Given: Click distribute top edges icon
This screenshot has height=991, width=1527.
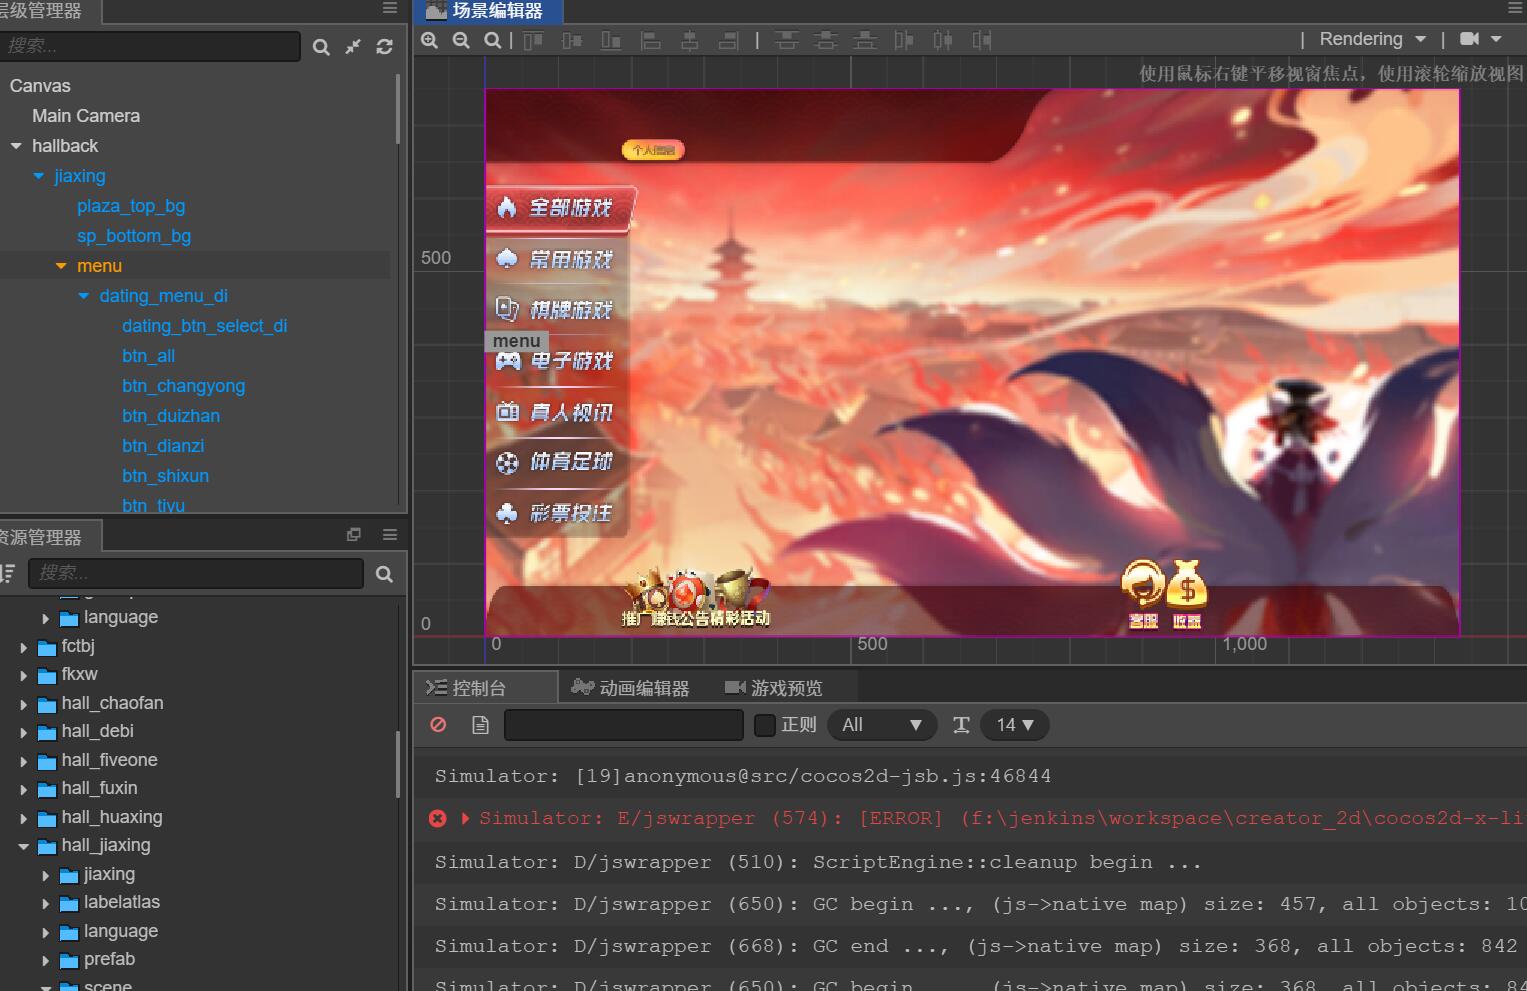Looking at the screenshot, I should tap(787, 40).
